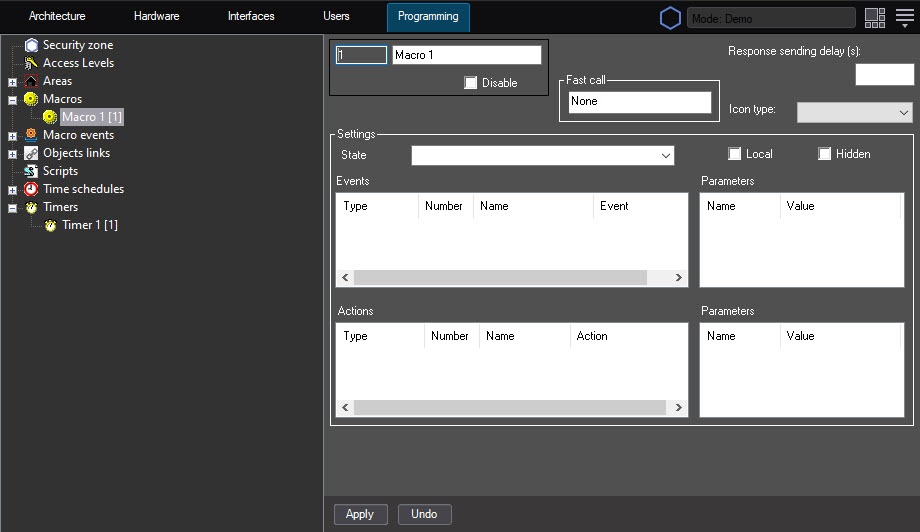Click the Areas house icon
The height and width of the screenshot is (532, 920).
[31, 81]
